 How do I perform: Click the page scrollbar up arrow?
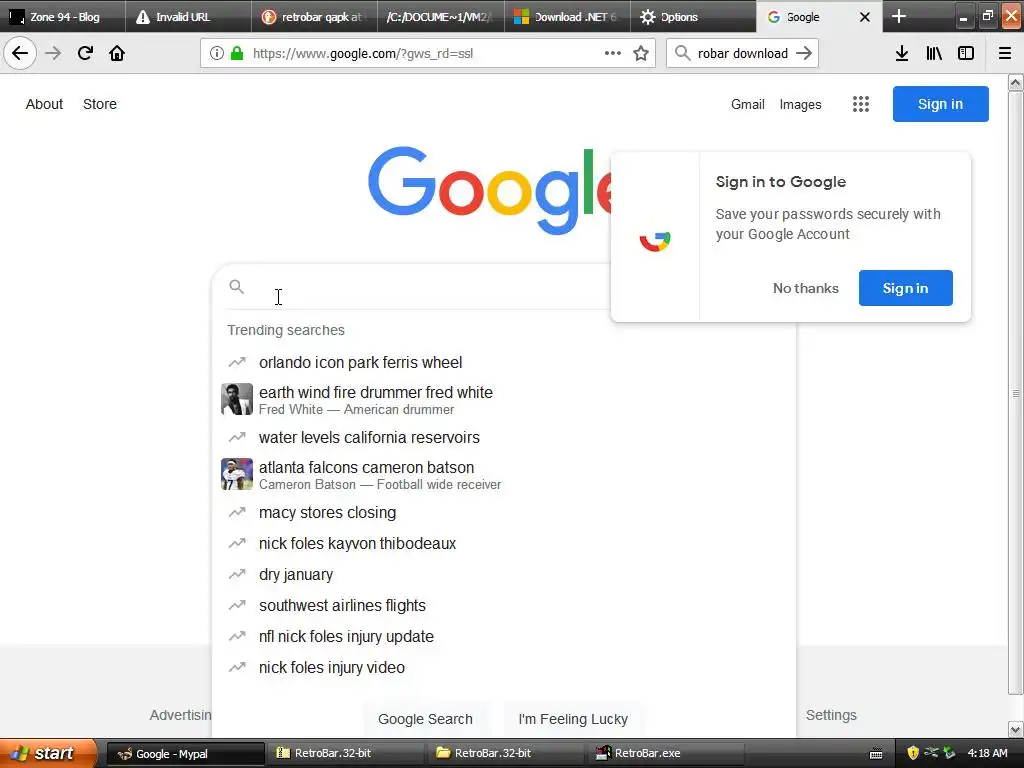1016,83
